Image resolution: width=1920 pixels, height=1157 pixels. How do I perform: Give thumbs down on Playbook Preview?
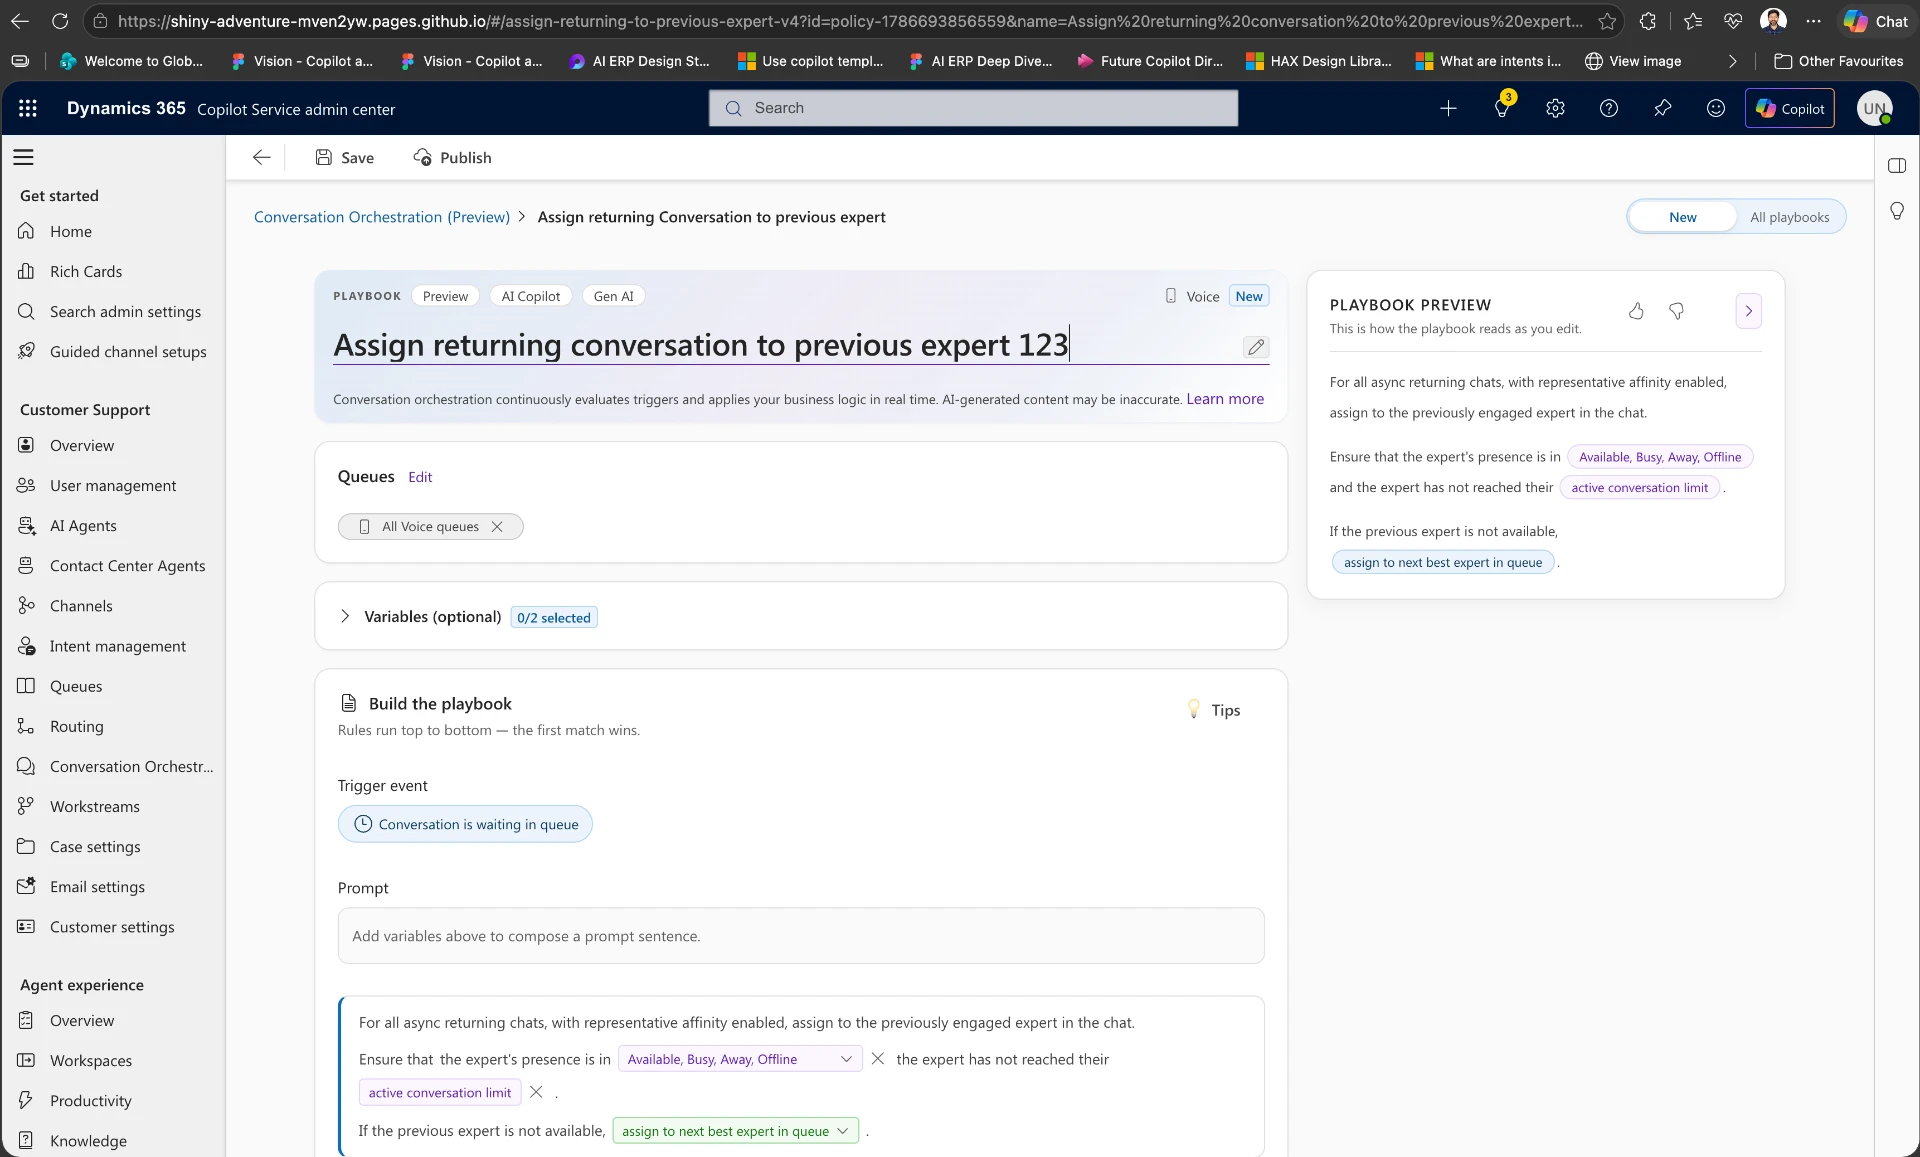tap(1677, 311)
